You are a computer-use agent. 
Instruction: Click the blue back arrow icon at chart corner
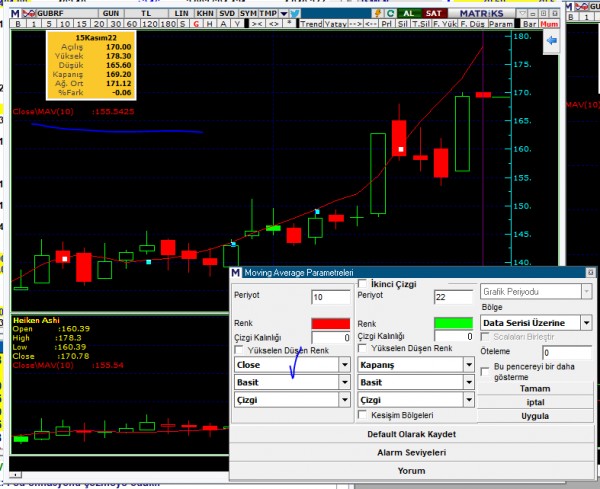(x=551, y=40)
